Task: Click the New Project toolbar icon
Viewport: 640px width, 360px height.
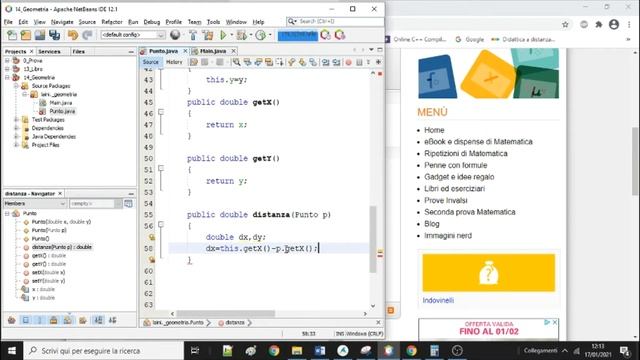Action: click(x=26, y=35)
